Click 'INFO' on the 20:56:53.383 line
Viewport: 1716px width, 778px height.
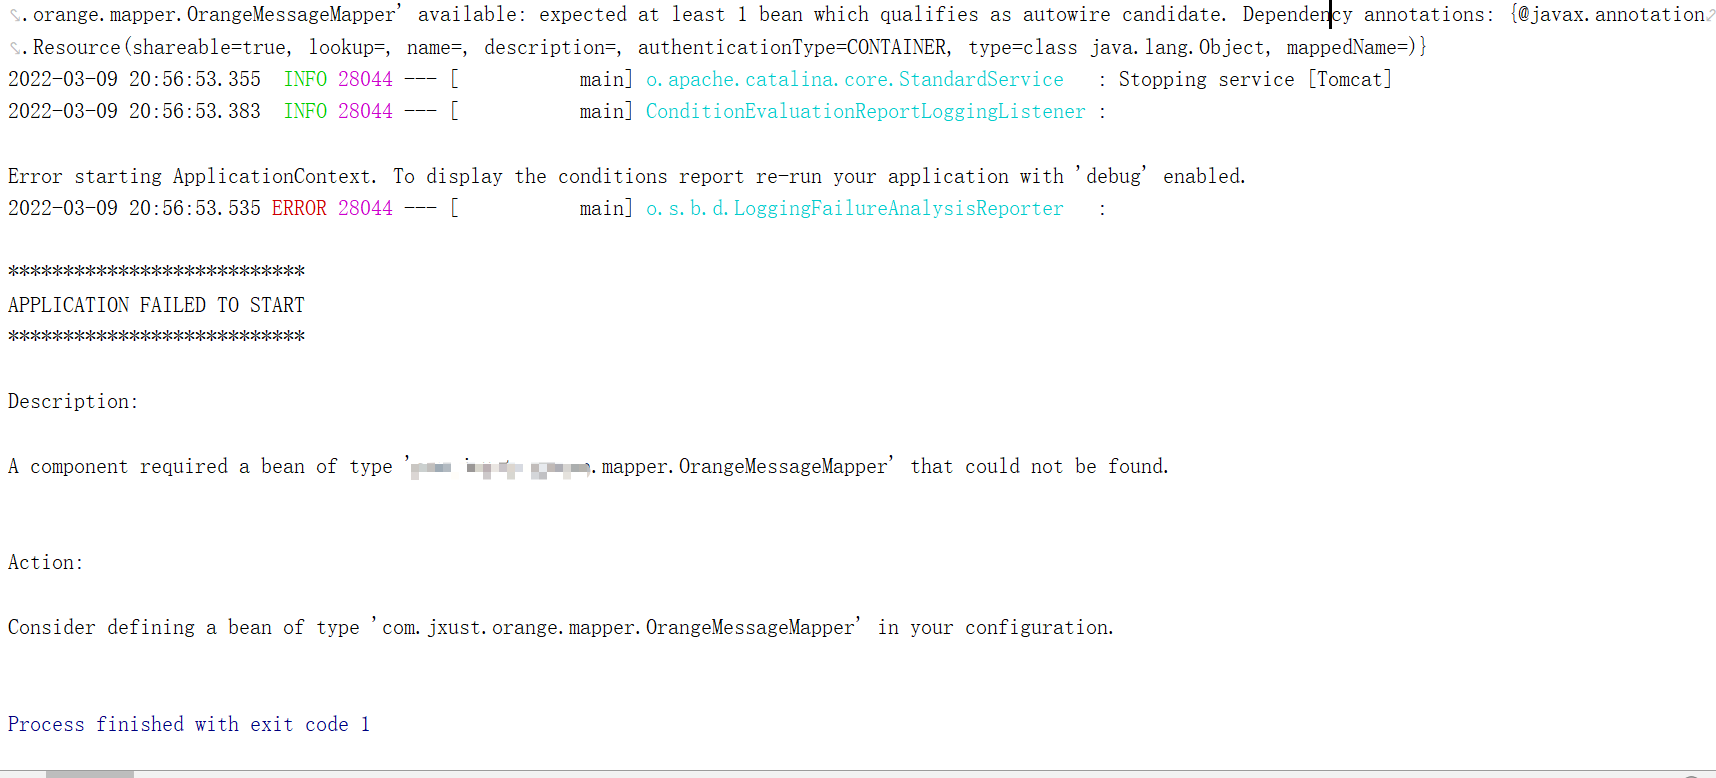305,111
